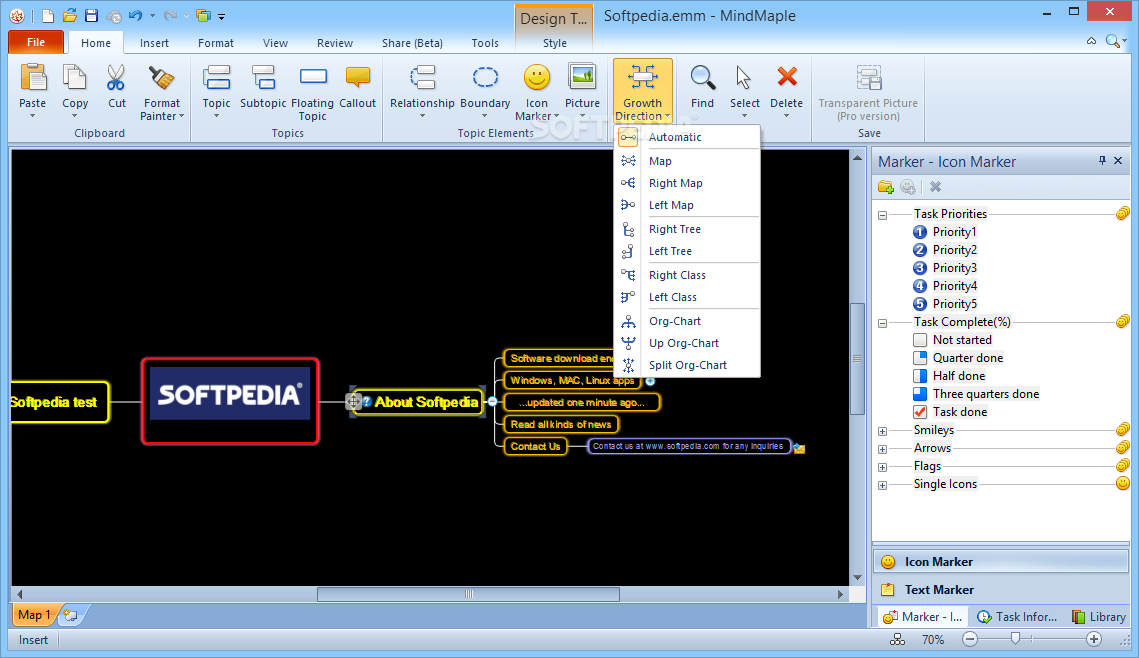The width and height of the screenshot is (1139, 658).
Task: Click the Undo arrow in quick access toolbar
Action: (135, 15)
